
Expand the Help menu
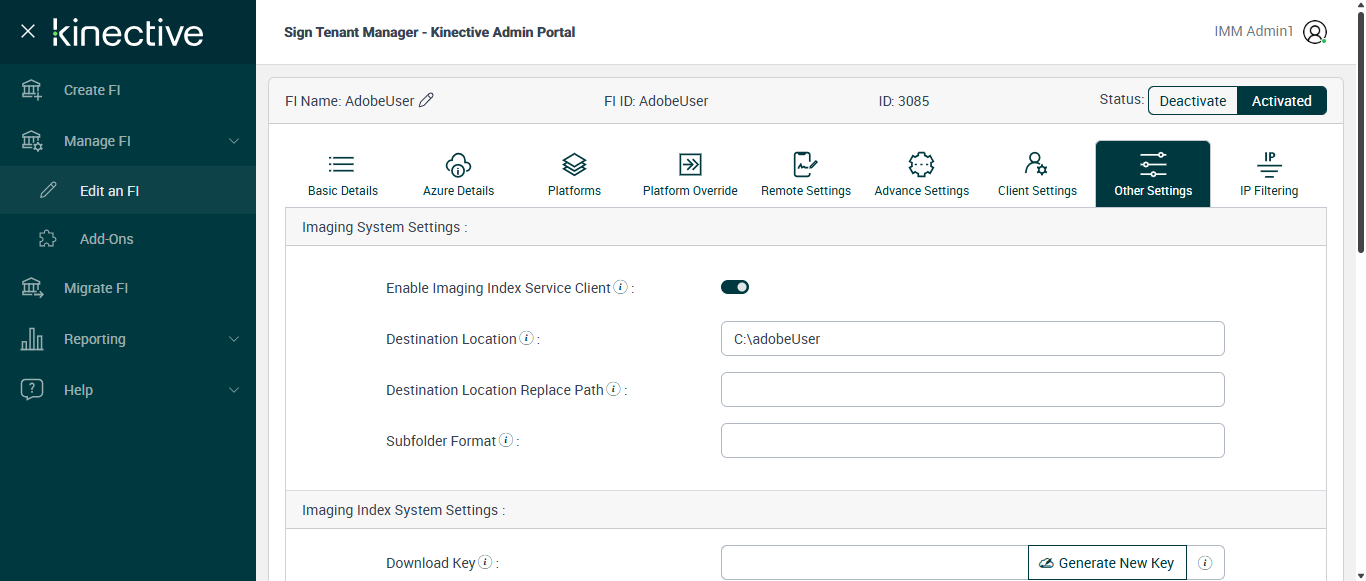pos(234,390)
